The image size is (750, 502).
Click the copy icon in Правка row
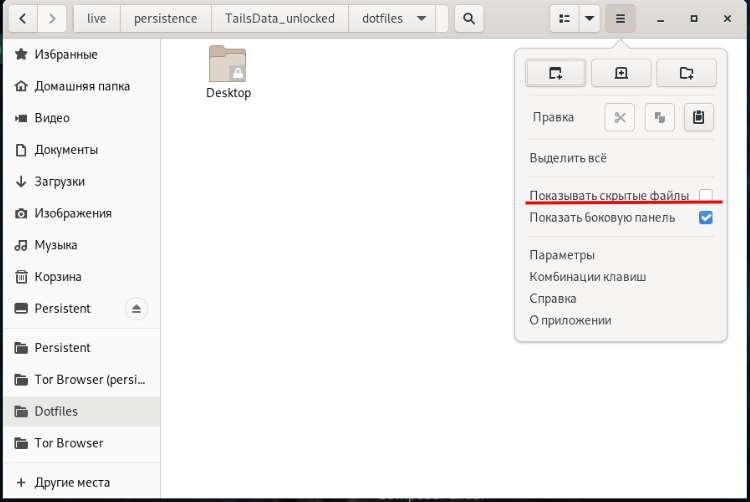[x=659, y=117]
